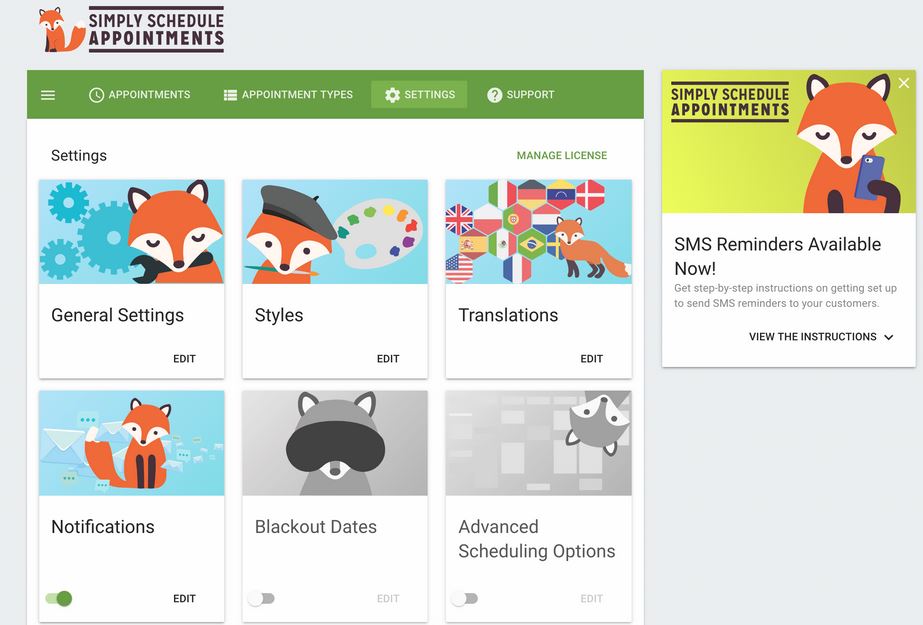Close the SMS Reminders promo card
The image size is (923, 625).
click(x=904, y=84)
